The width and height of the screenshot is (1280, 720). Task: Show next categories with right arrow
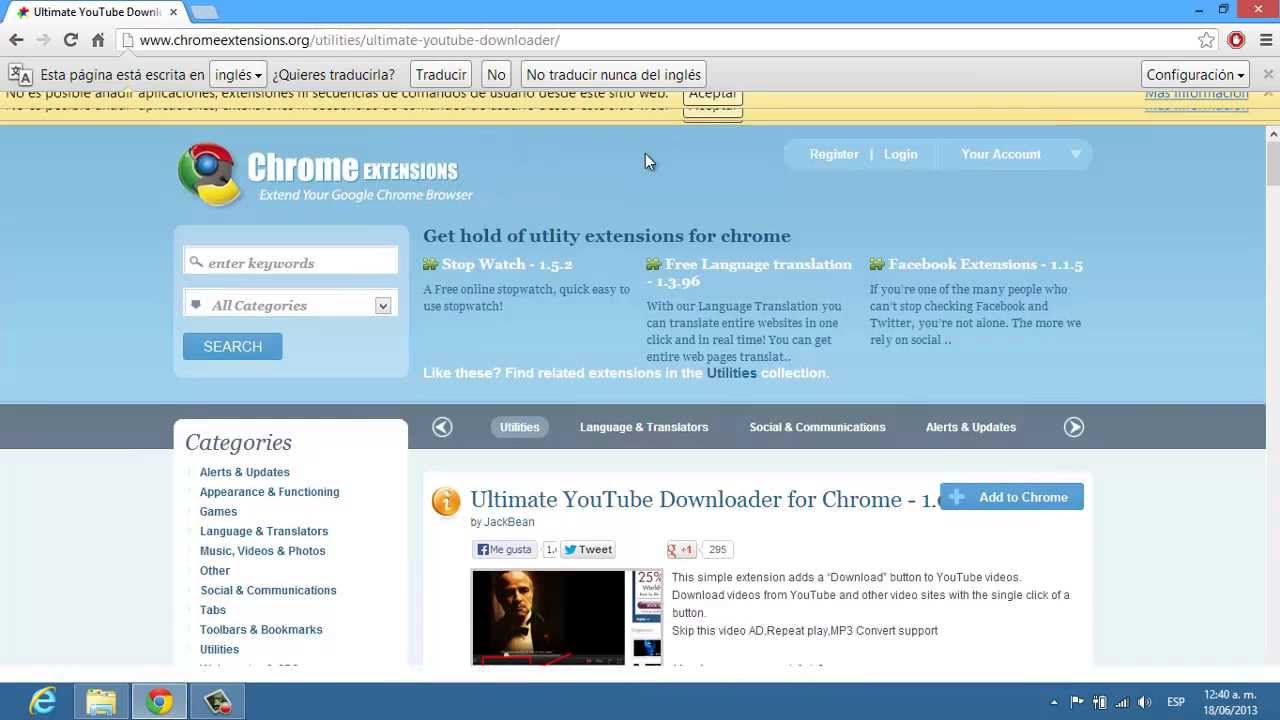1074,427
